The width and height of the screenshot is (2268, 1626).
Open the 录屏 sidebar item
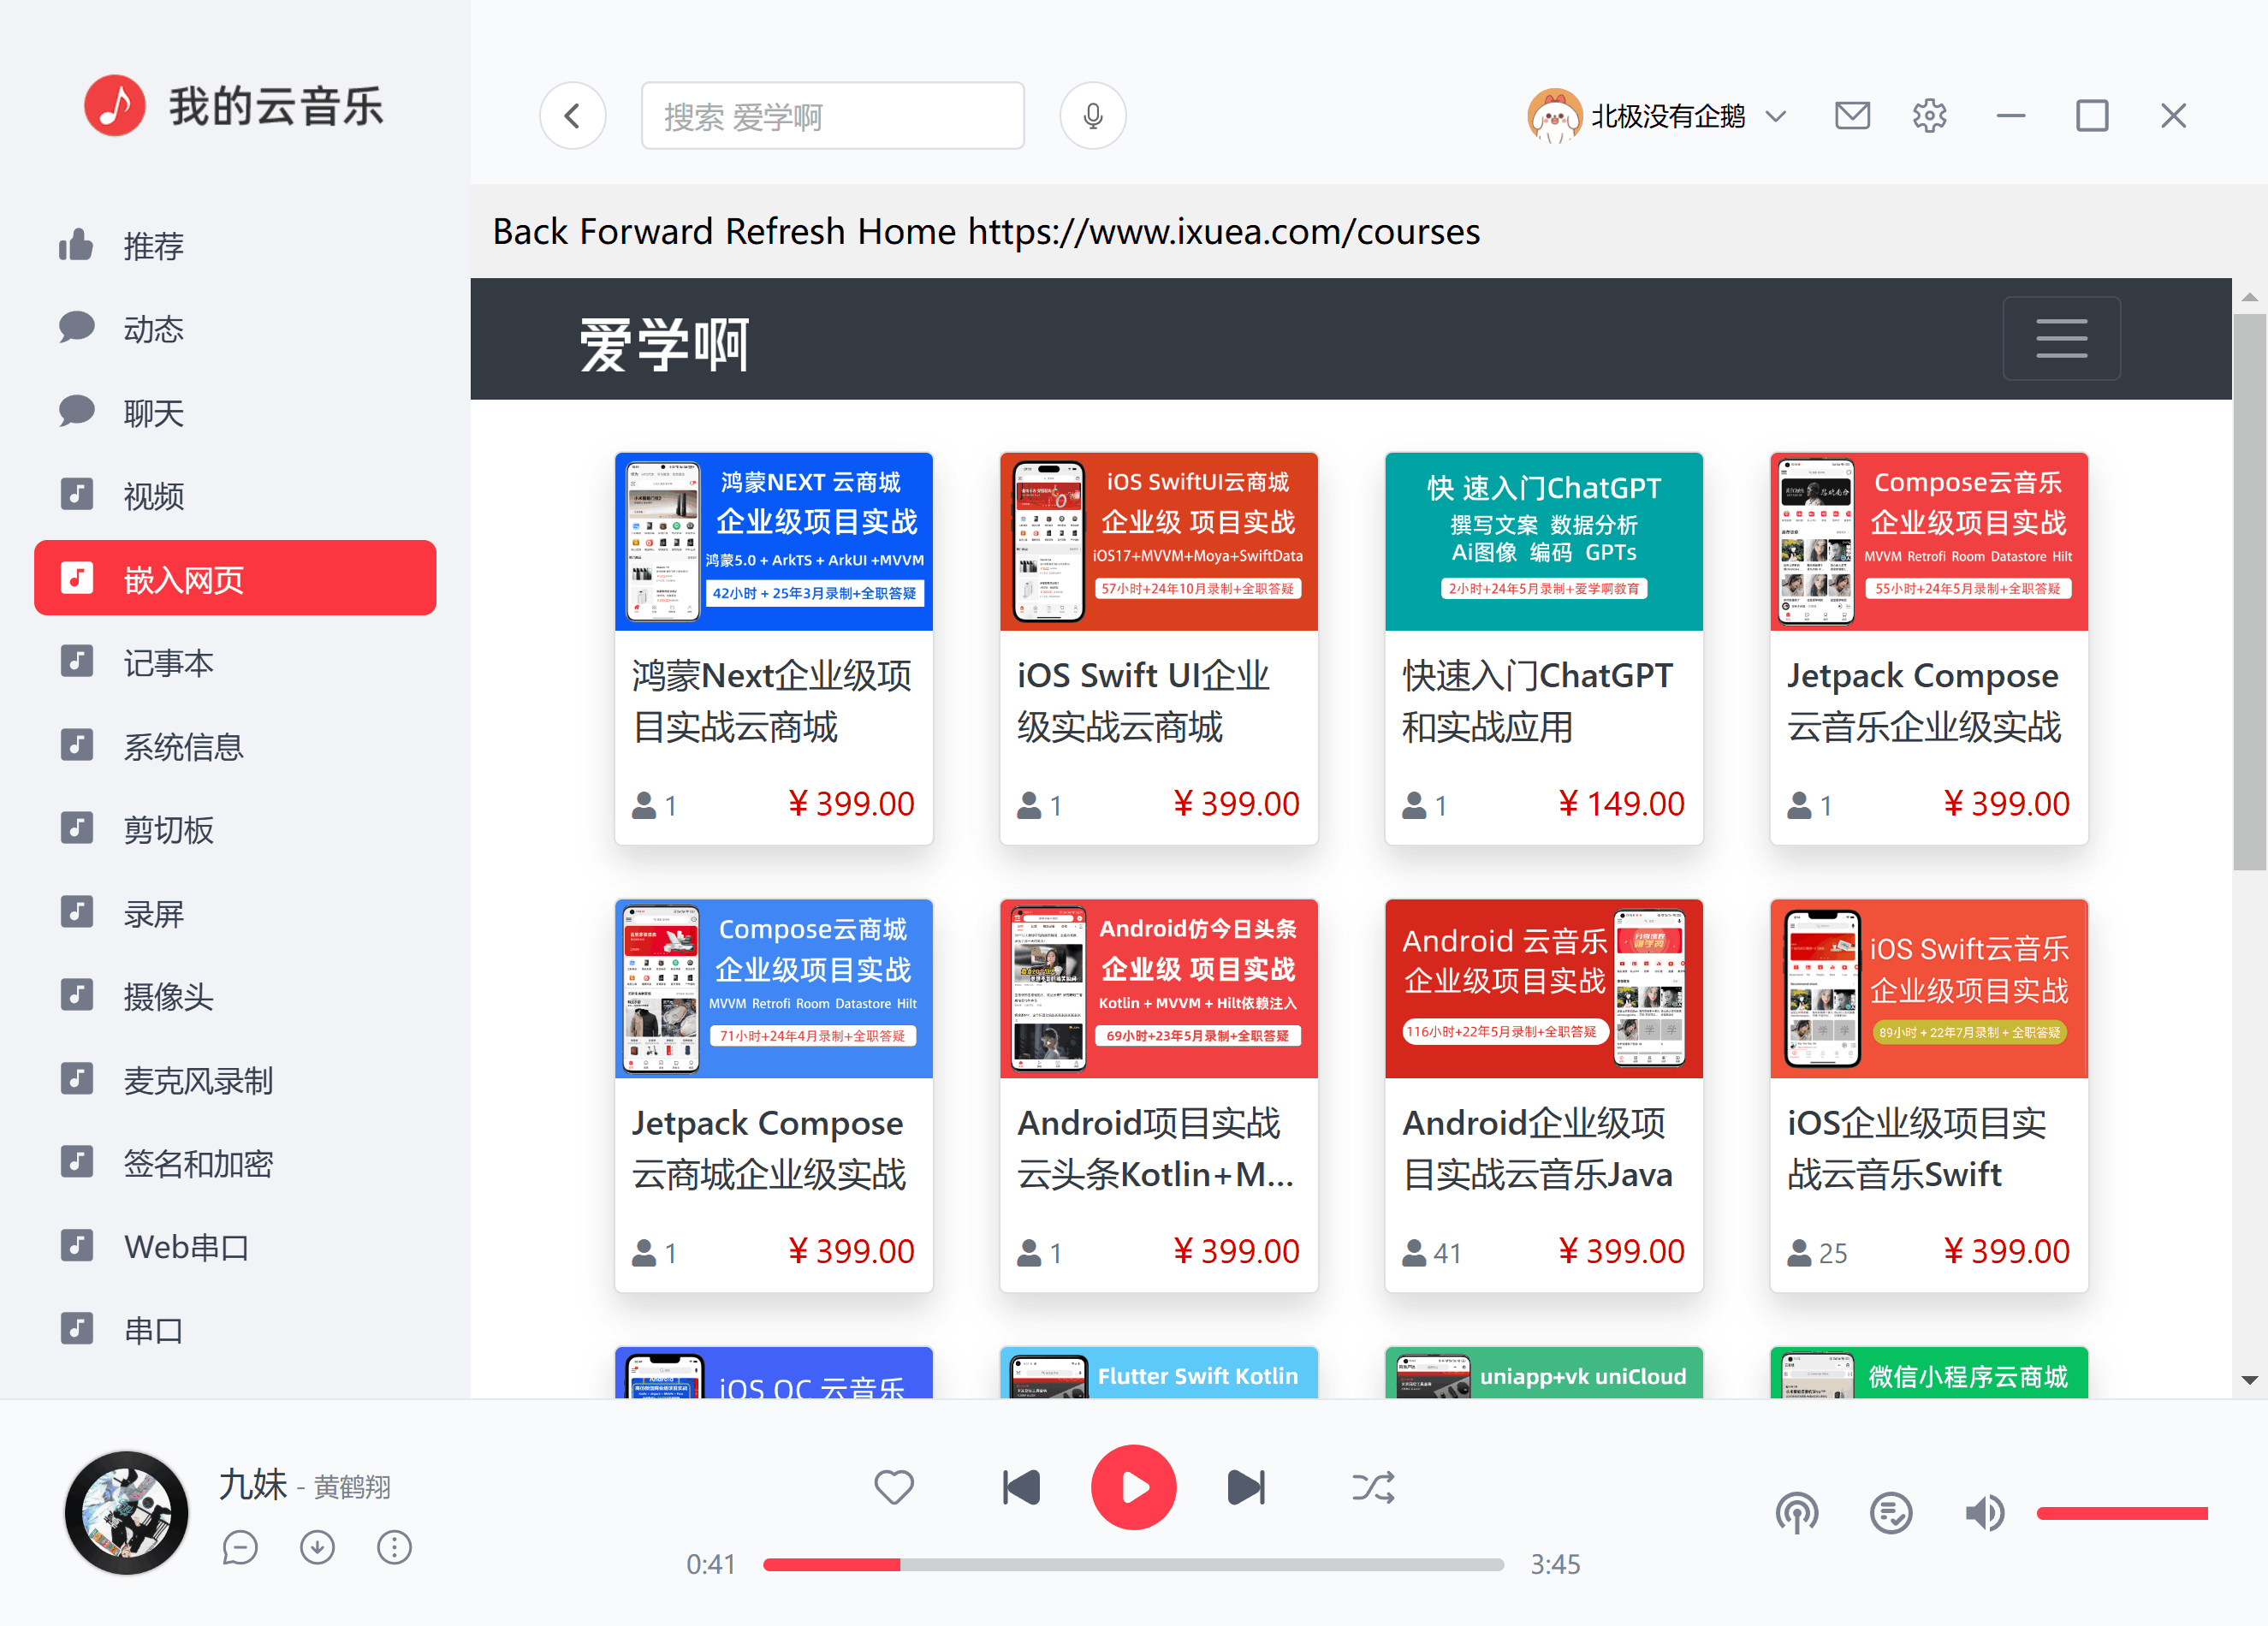point(235,913)
